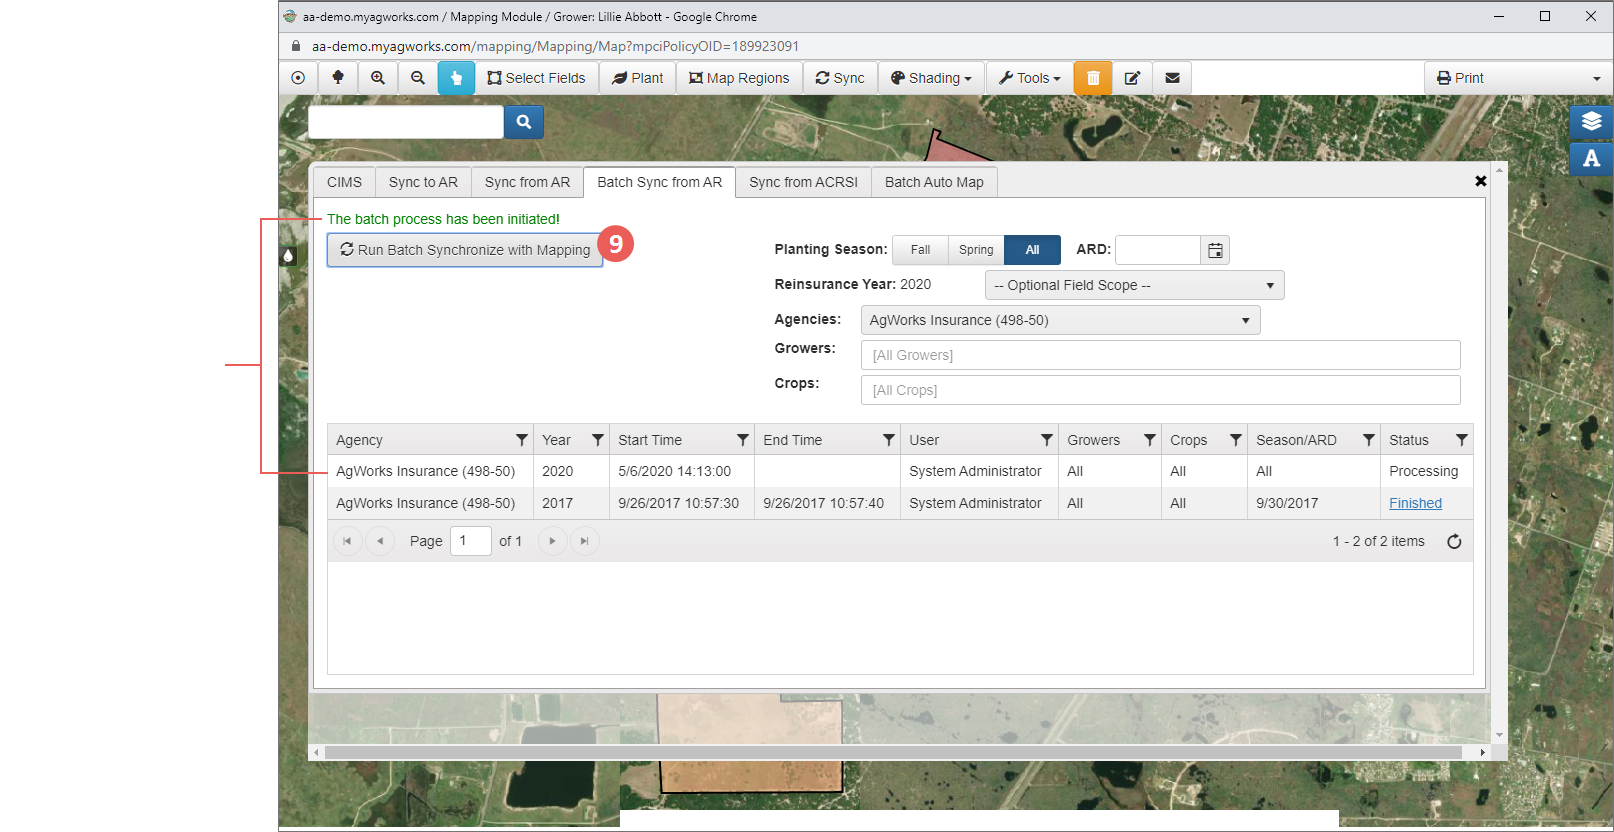Click the map search text field

(x=406, y=122)
